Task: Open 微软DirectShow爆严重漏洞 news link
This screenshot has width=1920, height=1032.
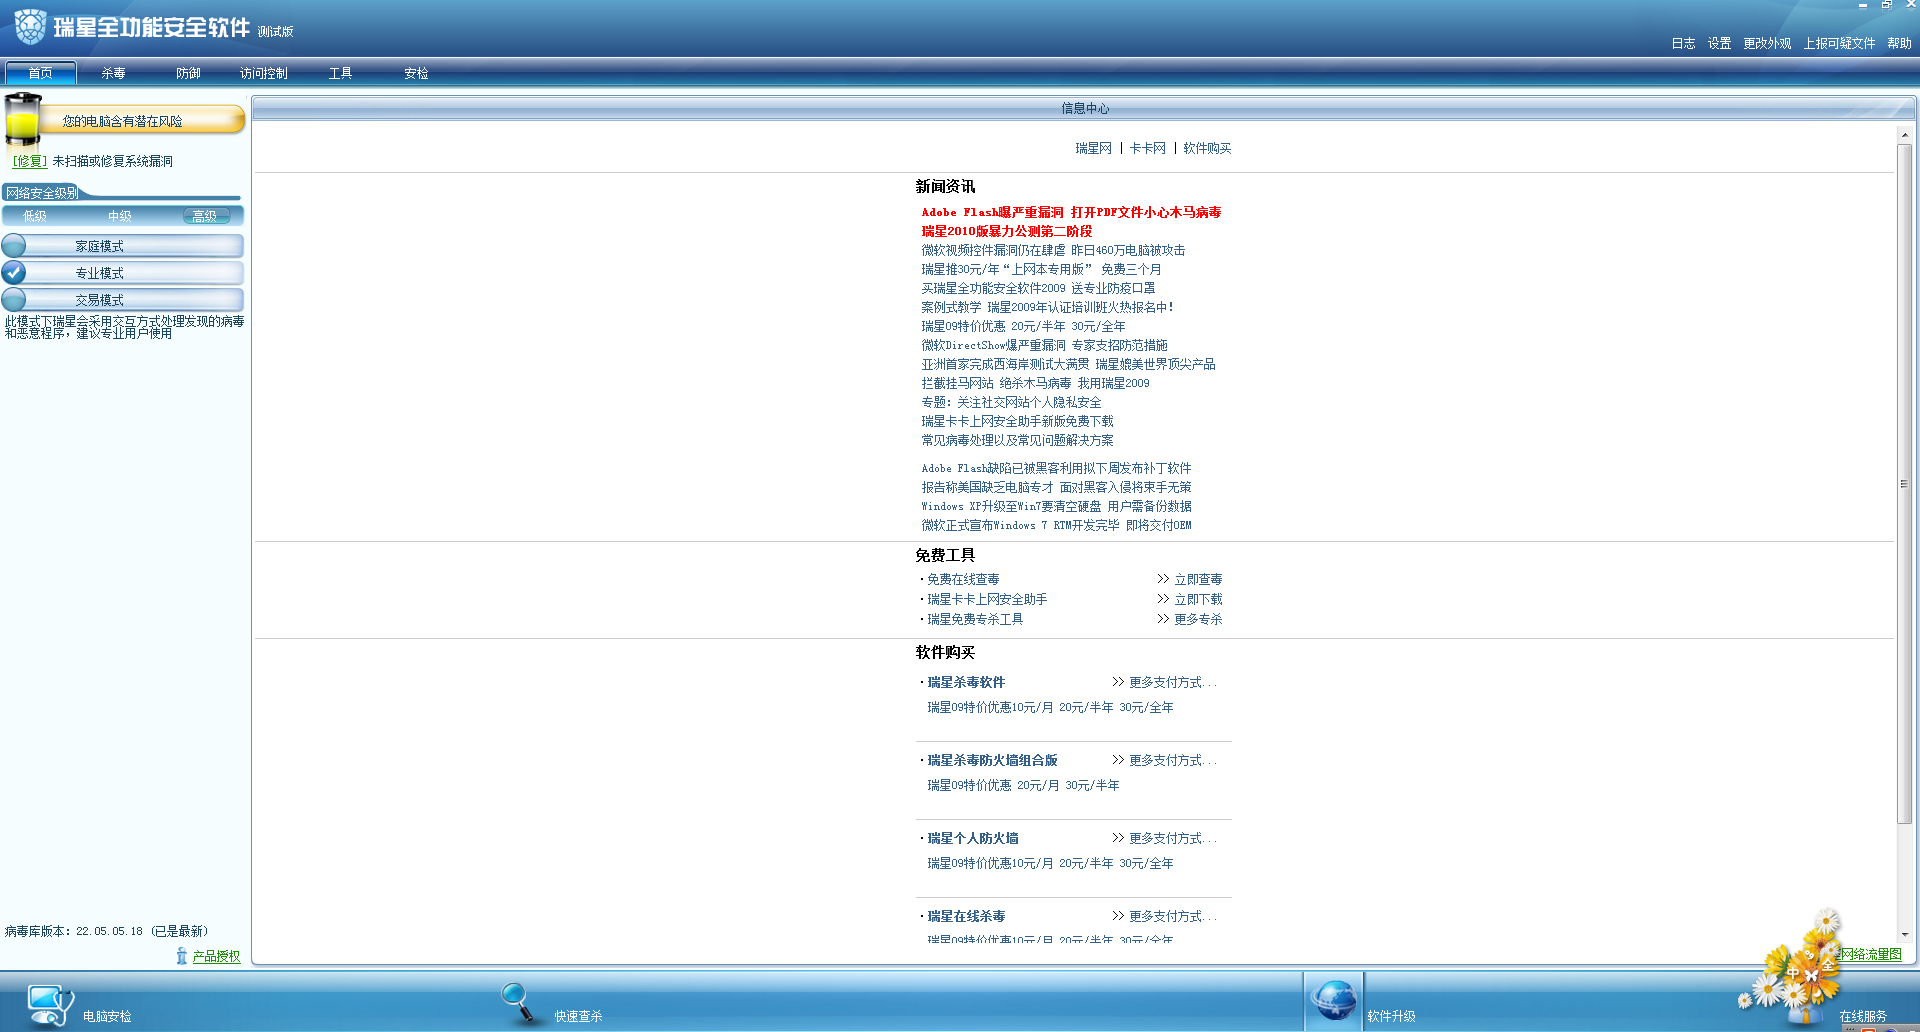Action: [x=1044, y=345]
